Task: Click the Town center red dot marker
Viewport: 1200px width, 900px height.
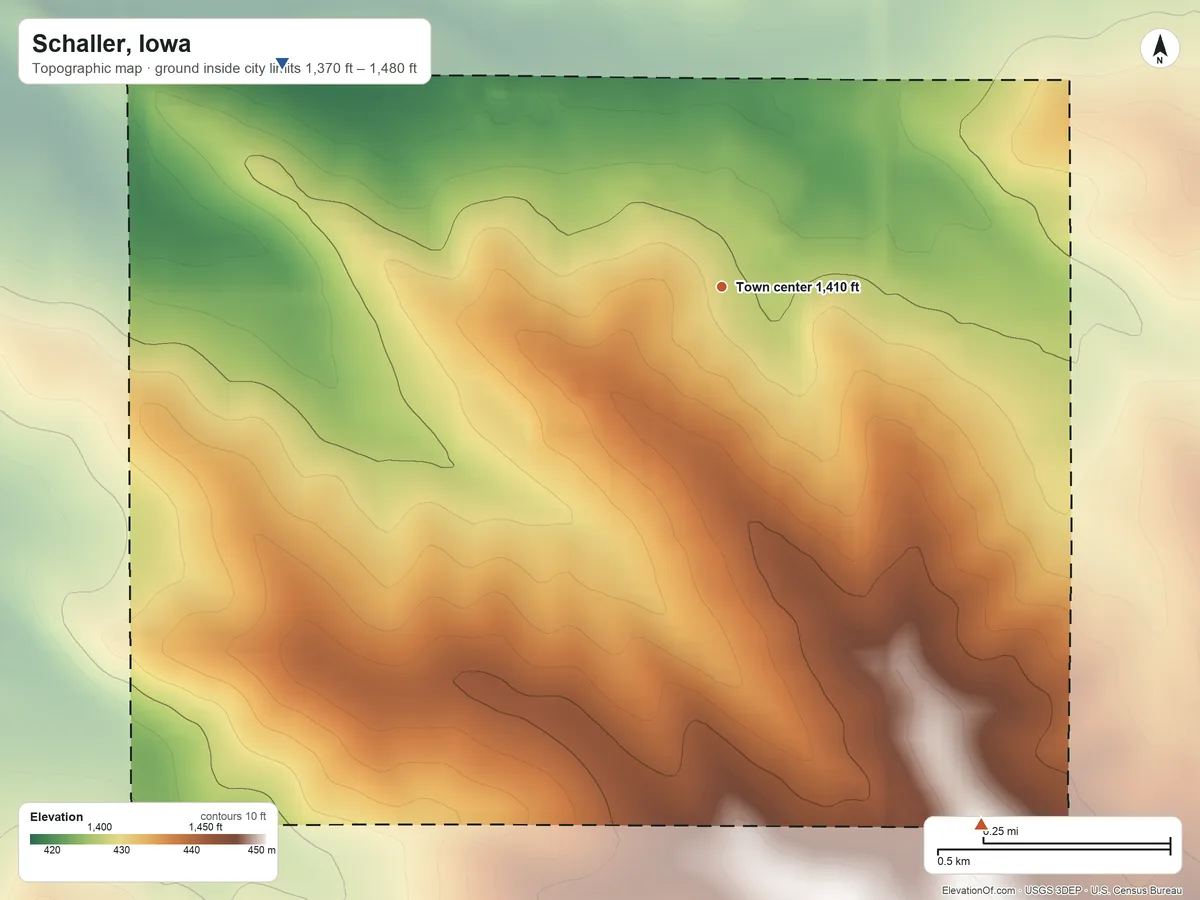Action: (722, 287)
